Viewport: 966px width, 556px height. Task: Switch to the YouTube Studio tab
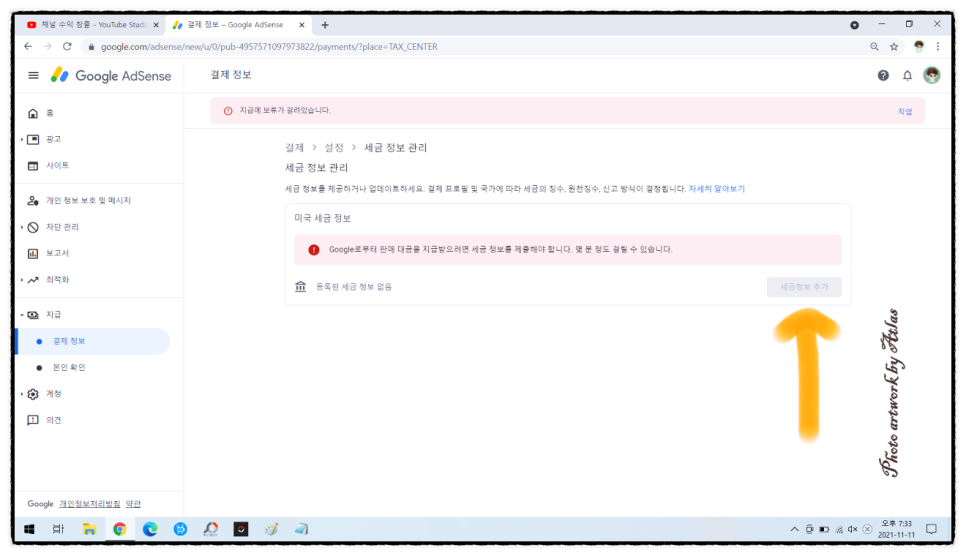click(x=92, y=25)
